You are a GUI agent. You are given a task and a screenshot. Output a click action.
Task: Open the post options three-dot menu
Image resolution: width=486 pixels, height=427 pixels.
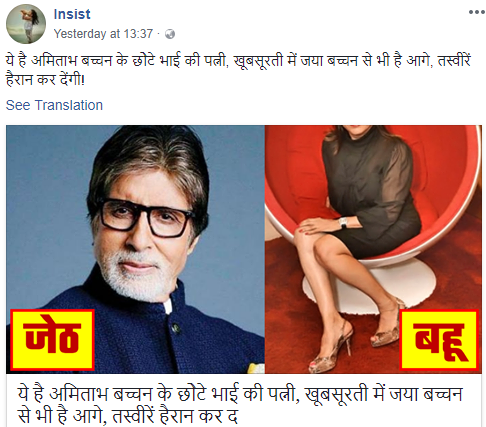pyautogui.click(x=476, y=12)
